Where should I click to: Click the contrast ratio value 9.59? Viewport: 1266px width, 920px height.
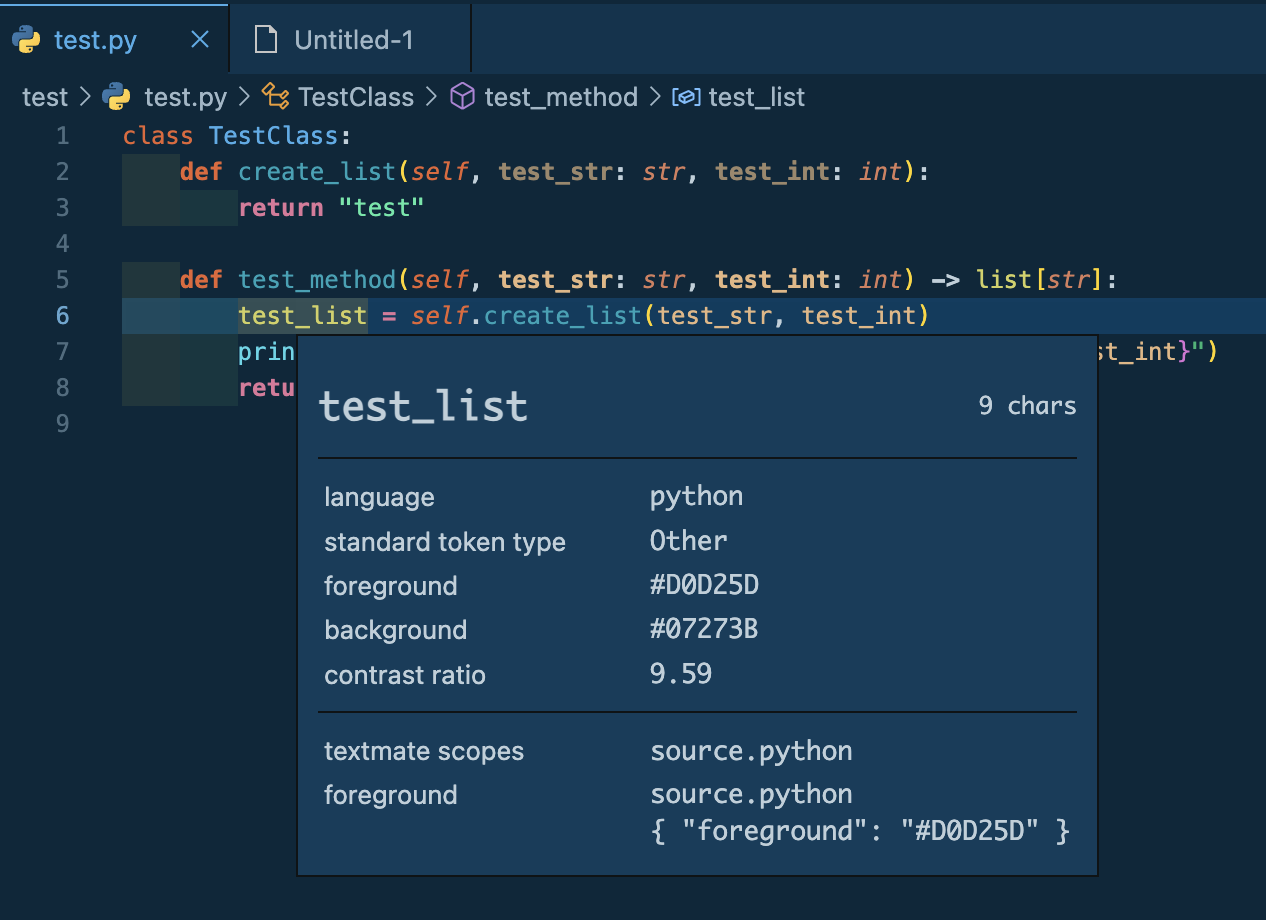point(681,673)
